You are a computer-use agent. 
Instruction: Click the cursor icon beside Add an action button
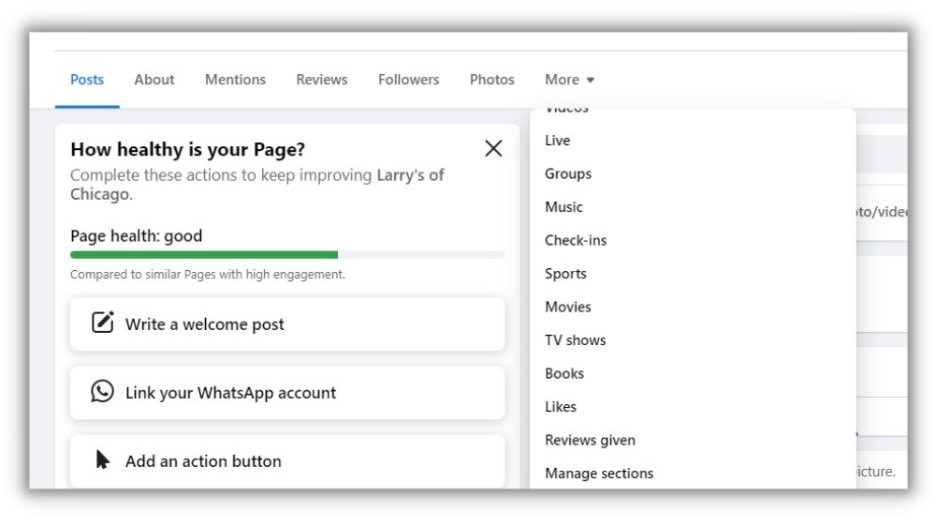pos(102,460)
